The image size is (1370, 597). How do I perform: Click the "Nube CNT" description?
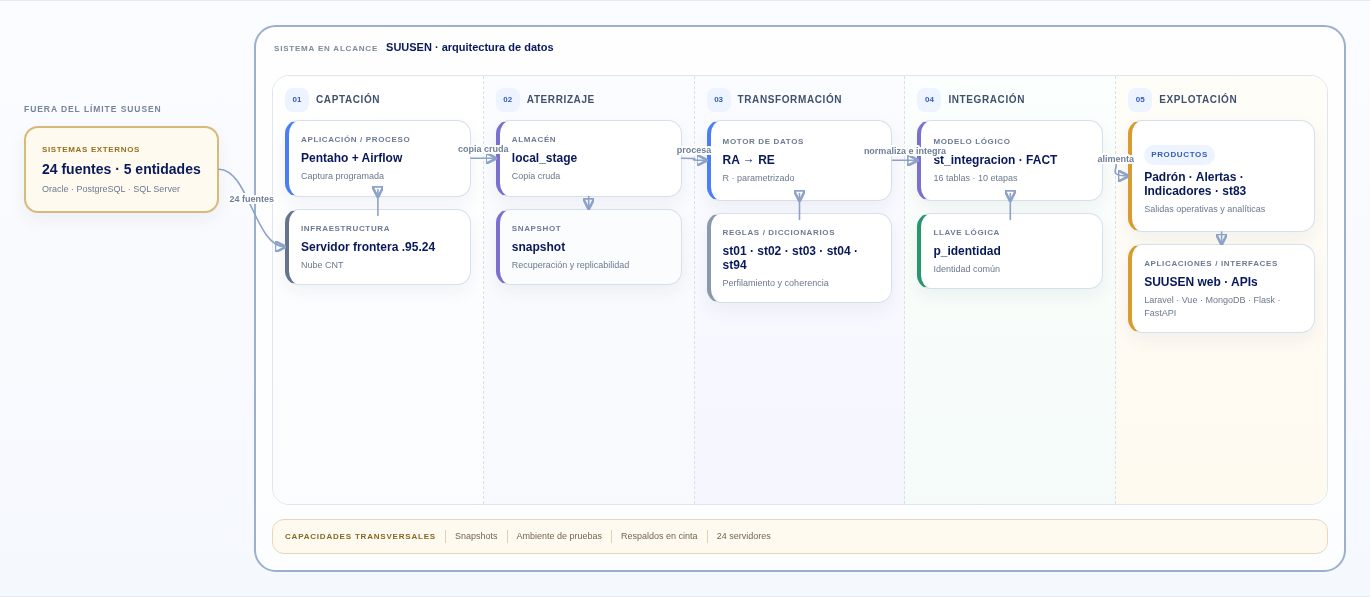click(x=322, y=265)
